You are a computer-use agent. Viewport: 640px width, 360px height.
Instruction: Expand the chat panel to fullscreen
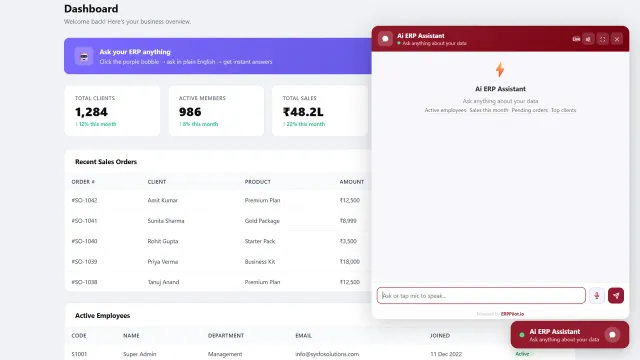602,39
